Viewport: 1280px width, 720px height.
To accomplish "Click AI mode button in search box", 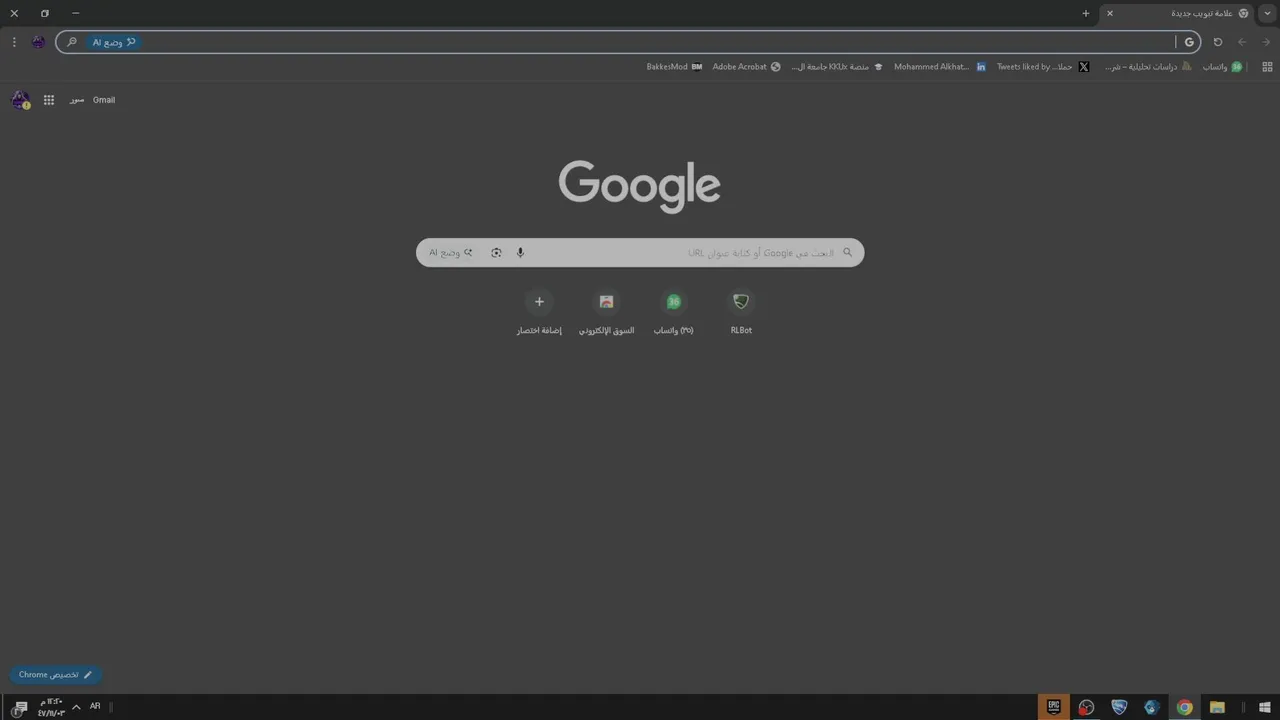I will [x=451, y=253].
